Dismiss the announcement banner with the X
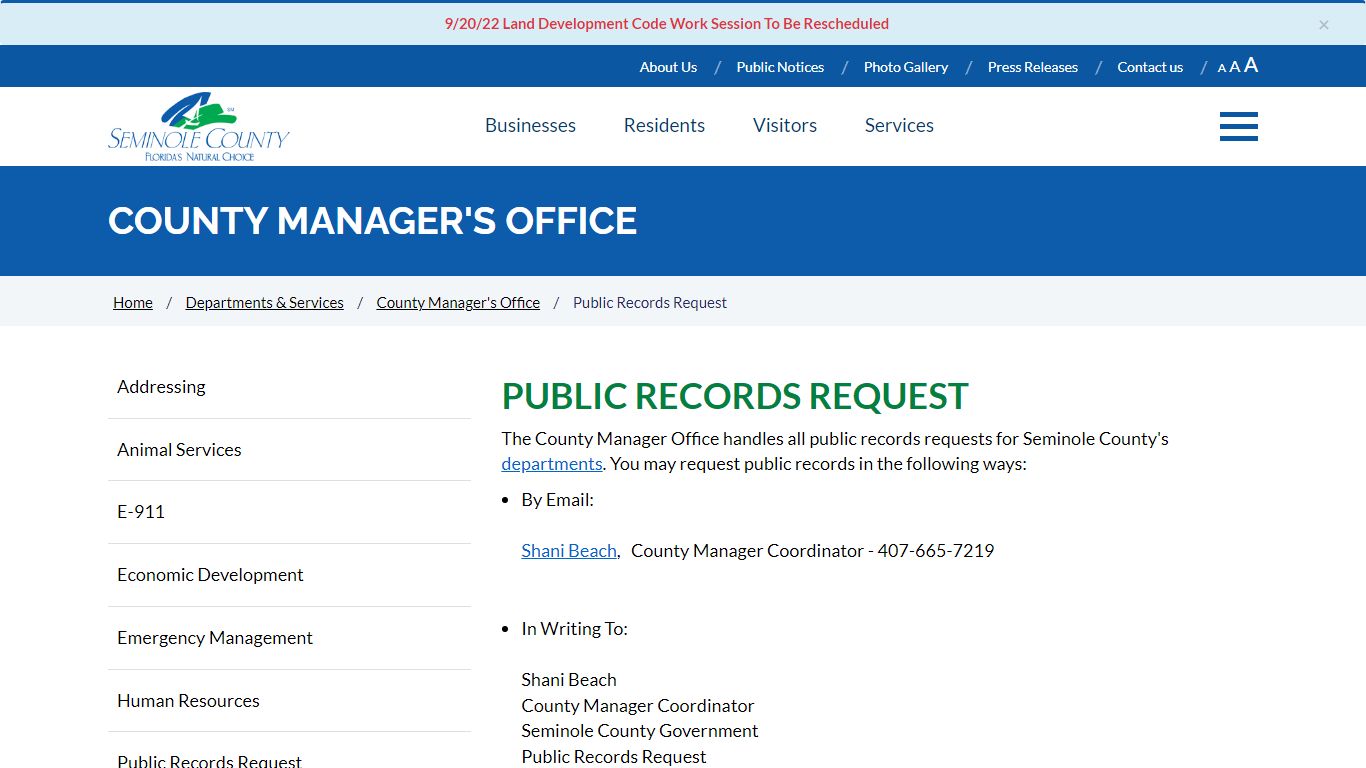The width and height of the screenshot is (1366, 768). [1324, 25]
